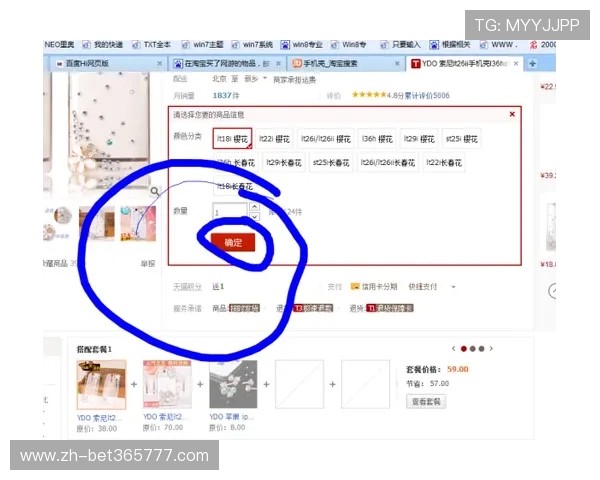This screenshot has width=600, height=480.
Task: Increase quantity with the up arrow
Action: [254, 206]
